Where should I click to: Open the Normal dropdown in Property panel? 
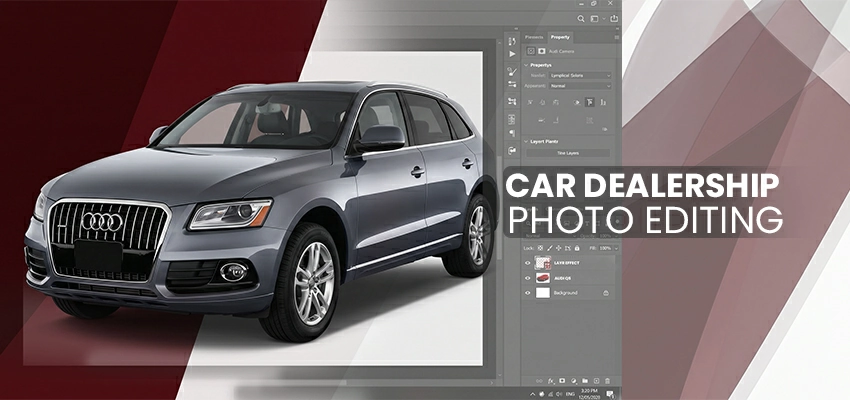(x=580, y=86)
